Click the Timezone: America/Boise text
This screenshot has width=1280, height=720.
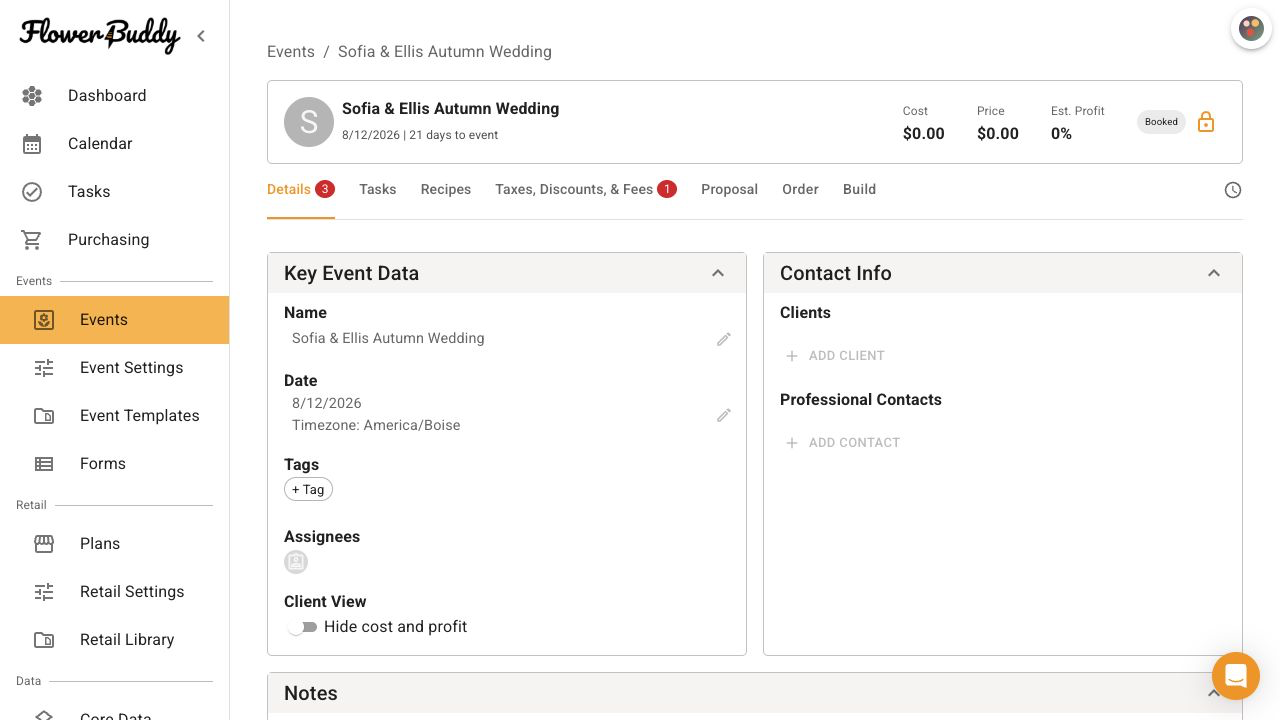pyautogui.click(x=376, y=425)
